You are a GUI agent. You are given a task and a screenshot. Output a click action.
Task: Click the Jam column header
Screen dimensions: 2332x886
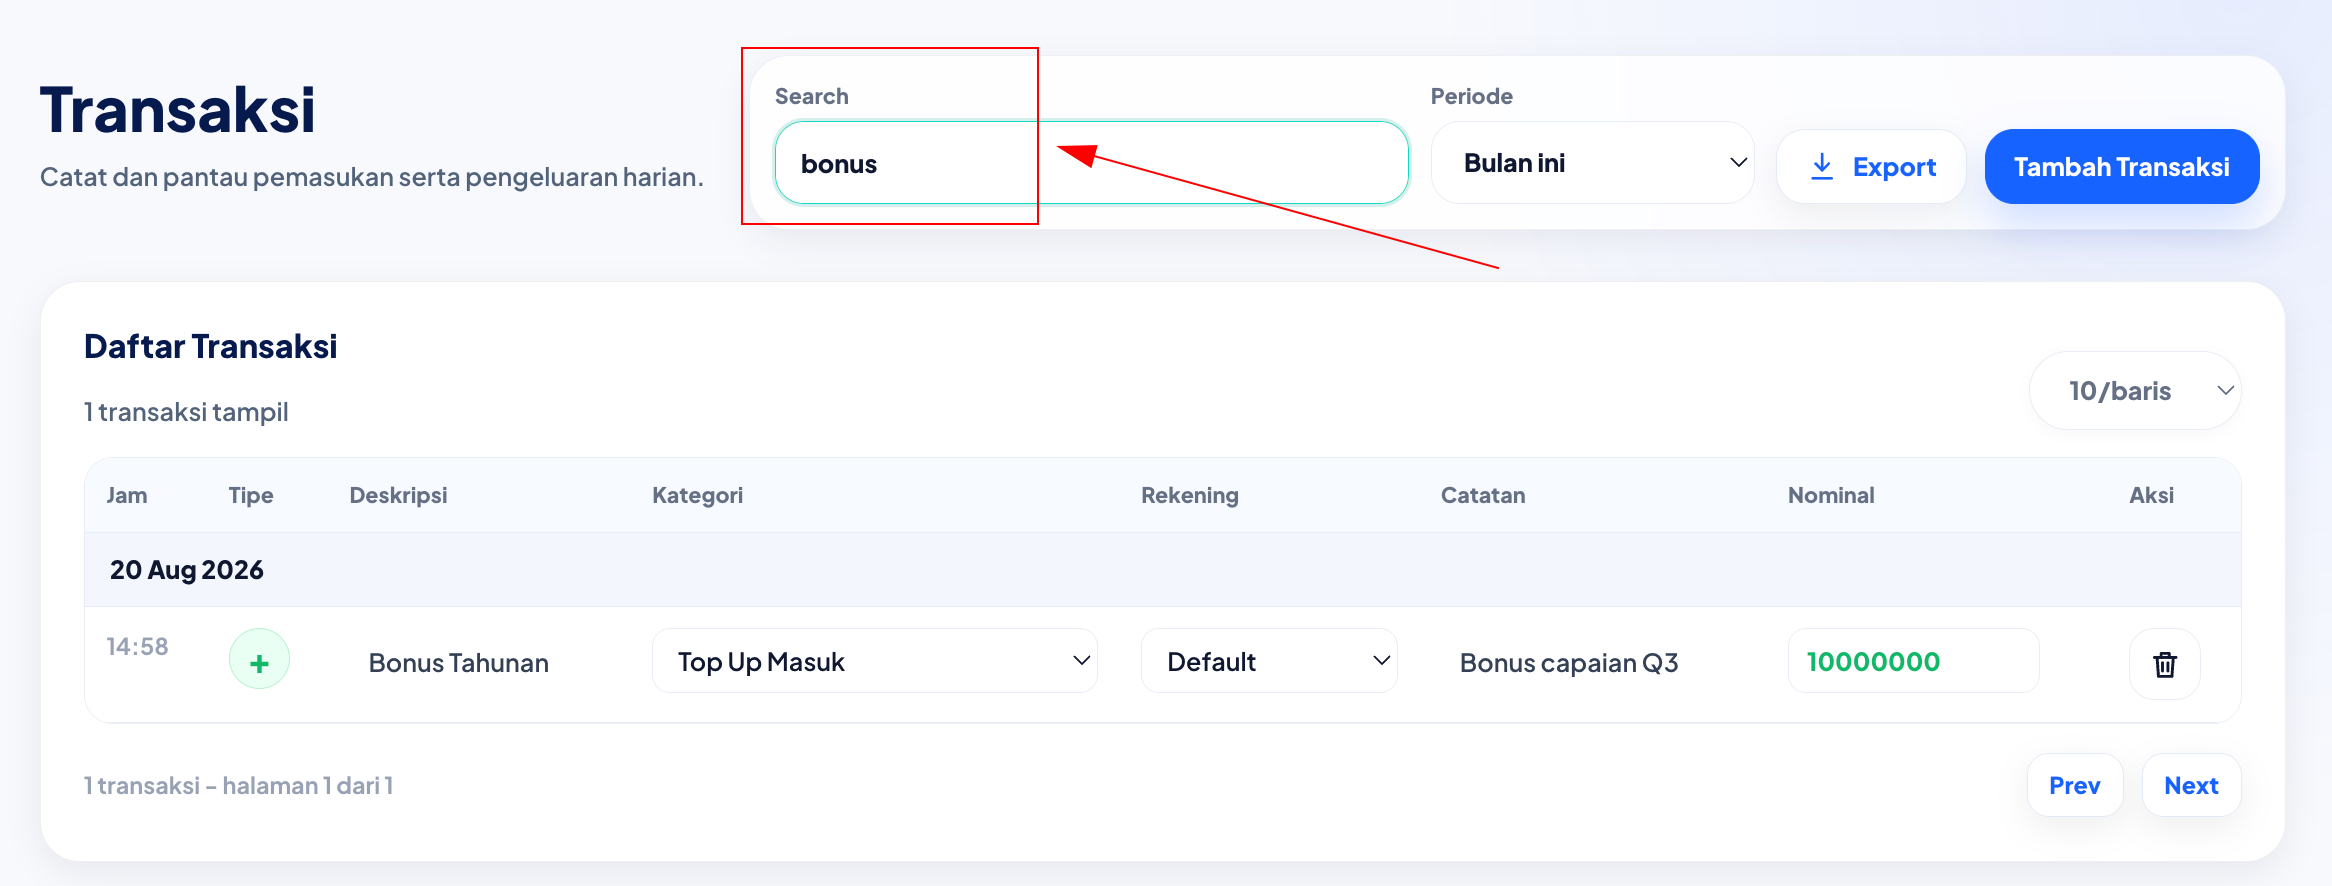point(127,495)
